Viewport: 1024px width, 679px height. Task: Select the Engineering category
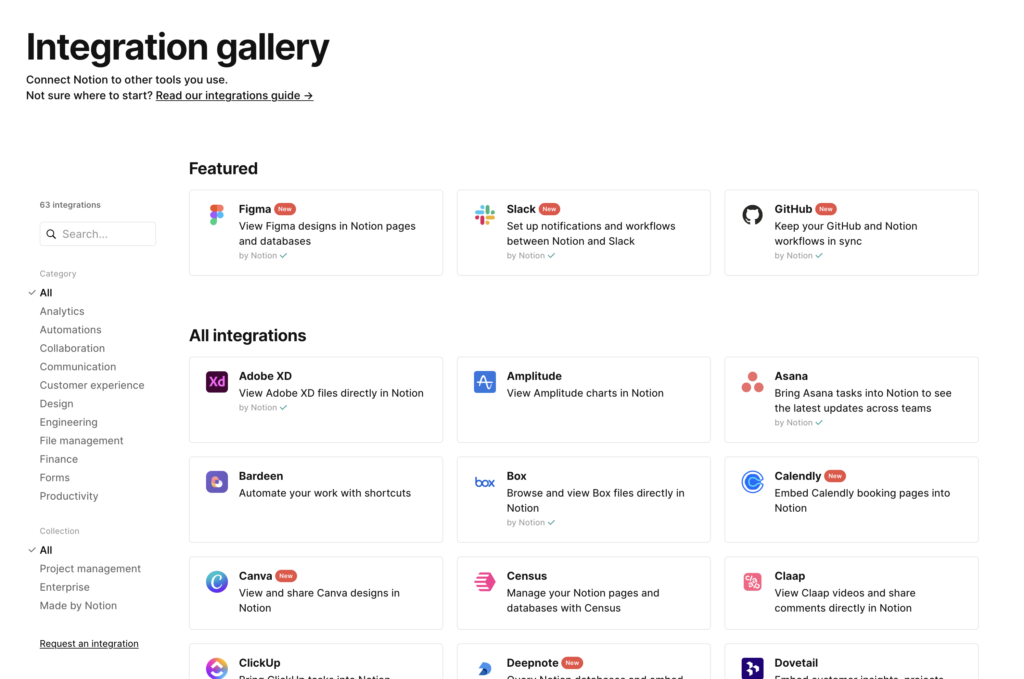click(x=68, y=421)
